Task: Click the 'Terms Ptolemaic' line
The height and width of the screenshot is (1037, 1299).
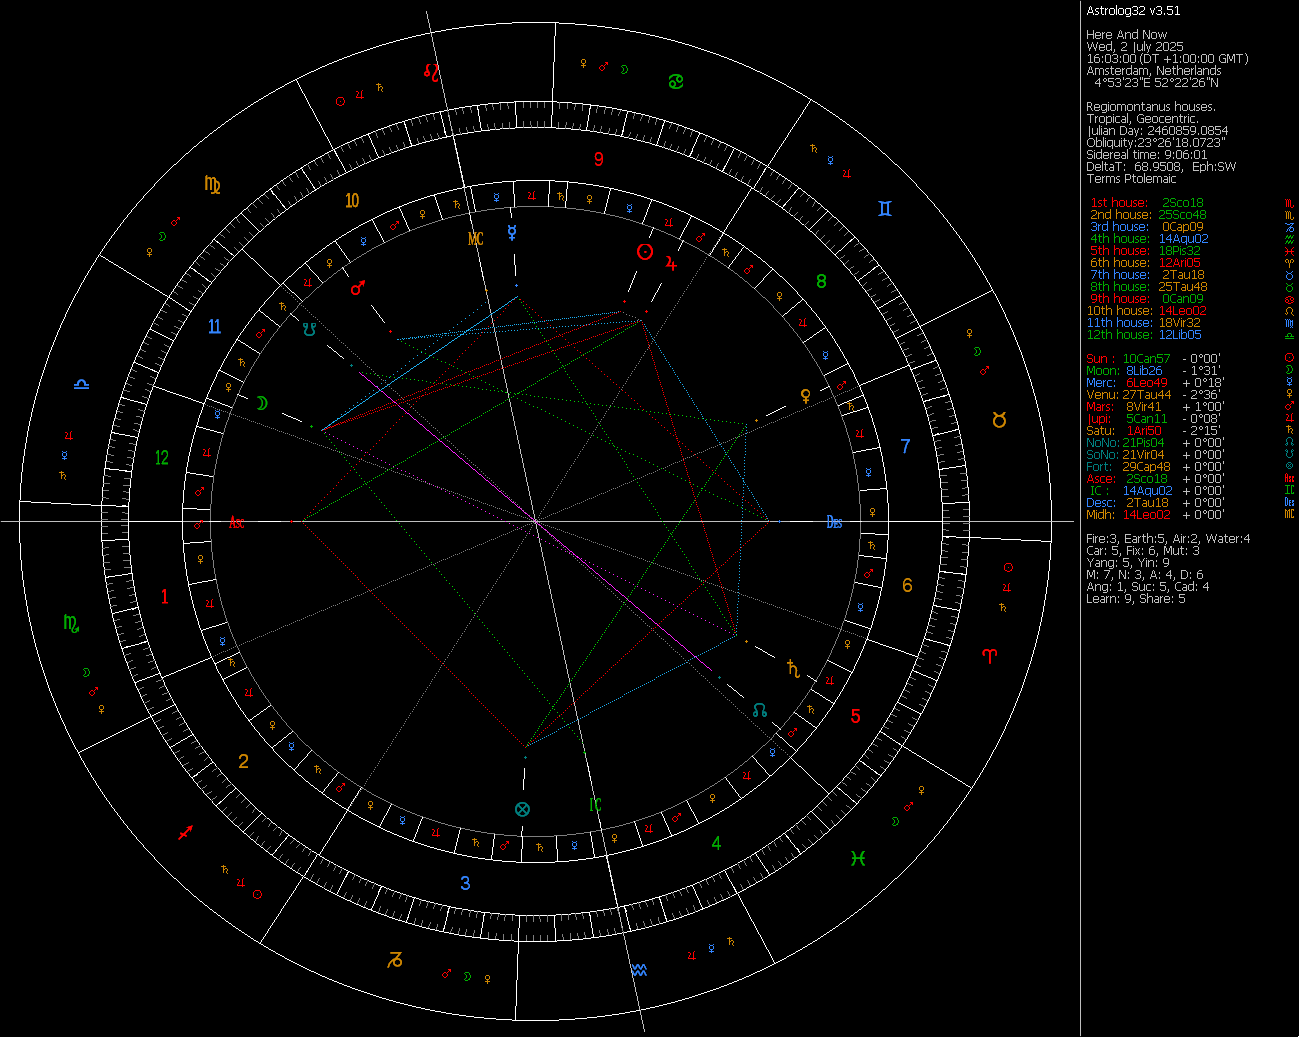Action: click(1131, 179)
